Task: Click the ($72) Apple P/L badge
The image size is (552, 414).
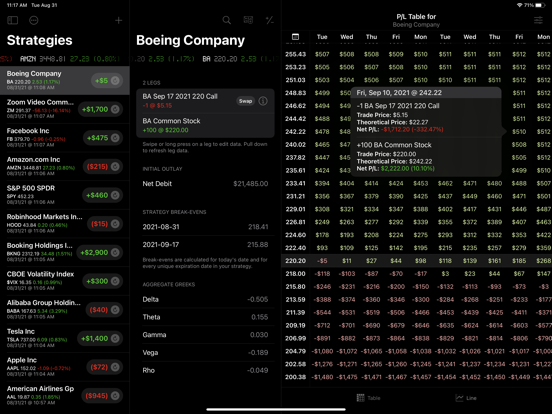Action: pos(105,367)
